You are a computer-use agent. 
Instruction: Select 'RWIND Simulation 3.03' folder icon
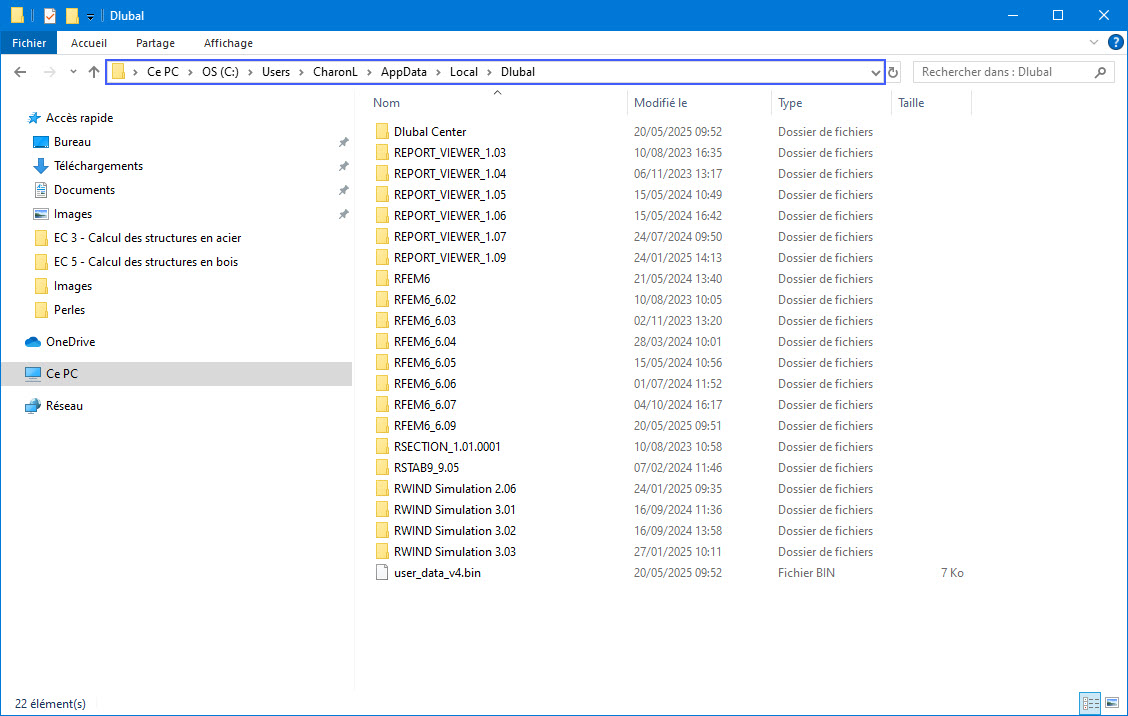pyautogui.click(x=382, y=552)
